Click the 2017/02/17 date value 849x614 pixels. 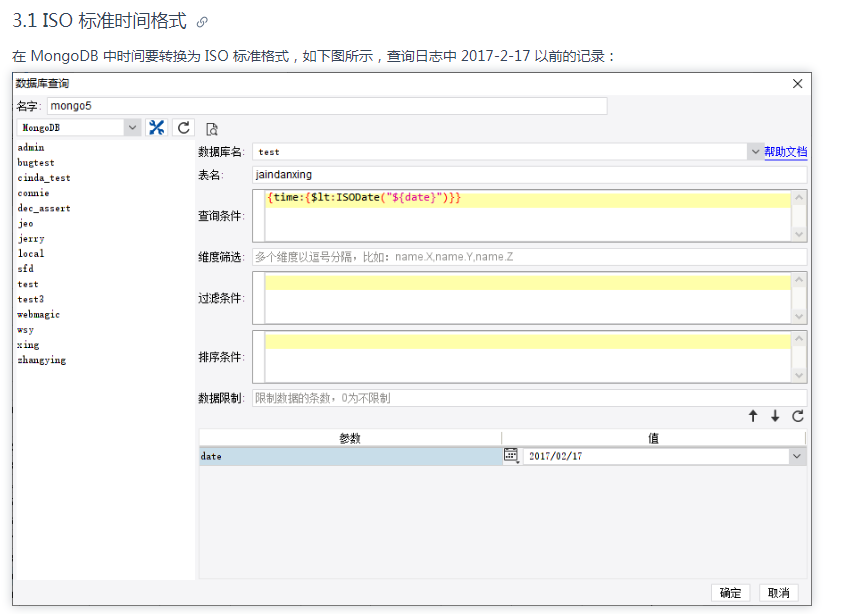point(556,456)
